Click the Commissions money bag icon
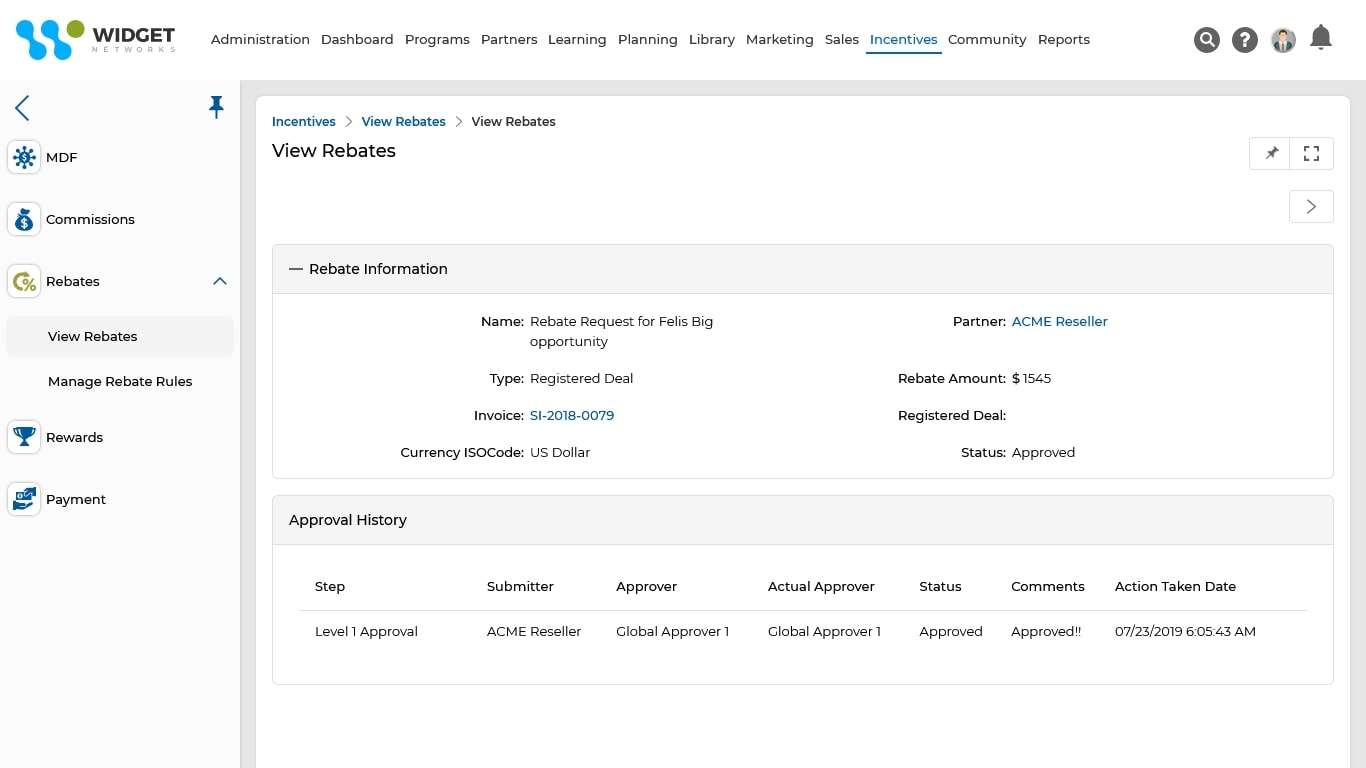 click(24, 220)
